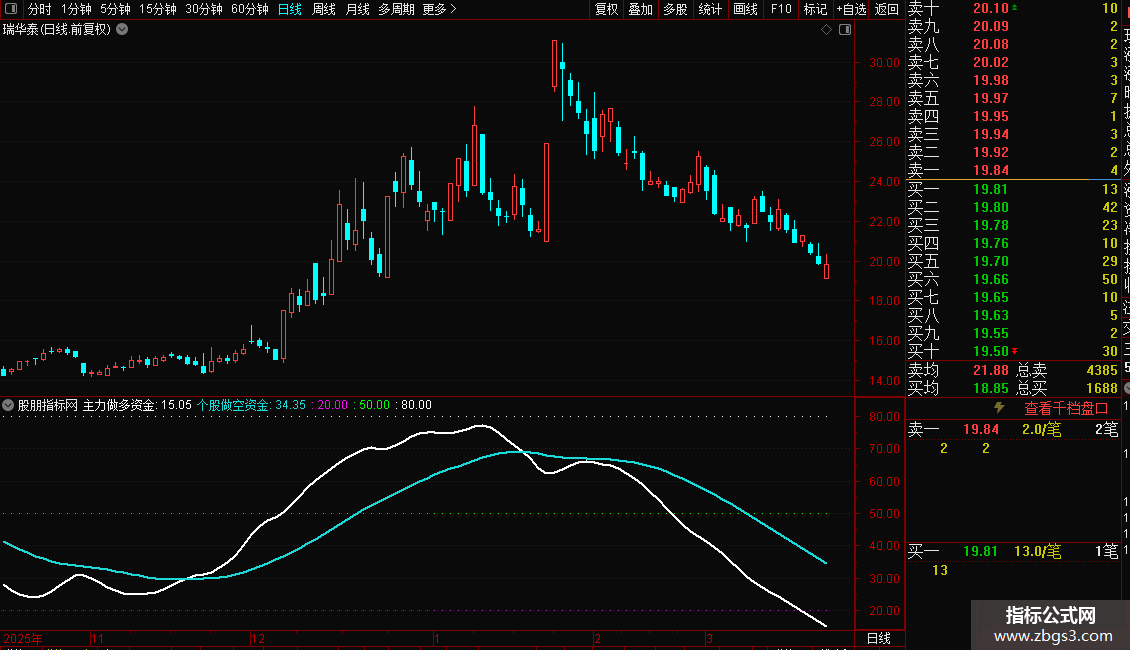Toggle the right panel layout icon

[845, 30]
